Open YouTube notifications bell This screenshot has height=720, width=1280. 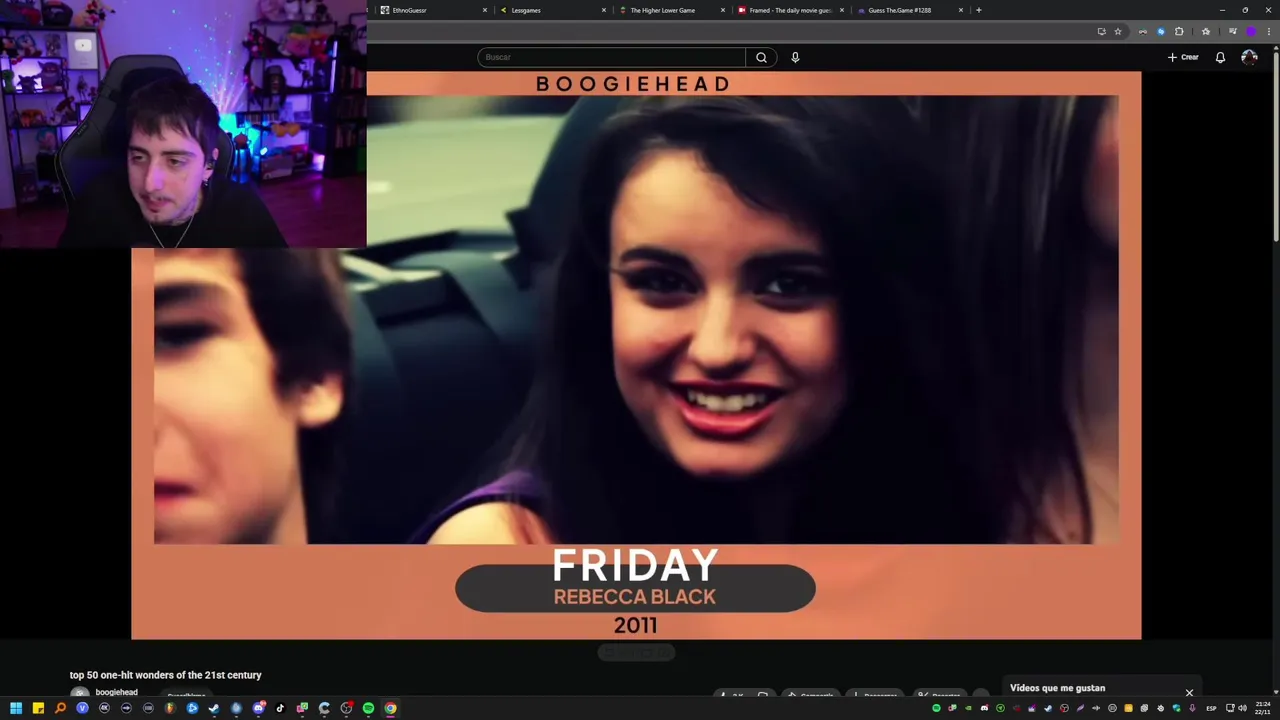tap(1220, 57)
